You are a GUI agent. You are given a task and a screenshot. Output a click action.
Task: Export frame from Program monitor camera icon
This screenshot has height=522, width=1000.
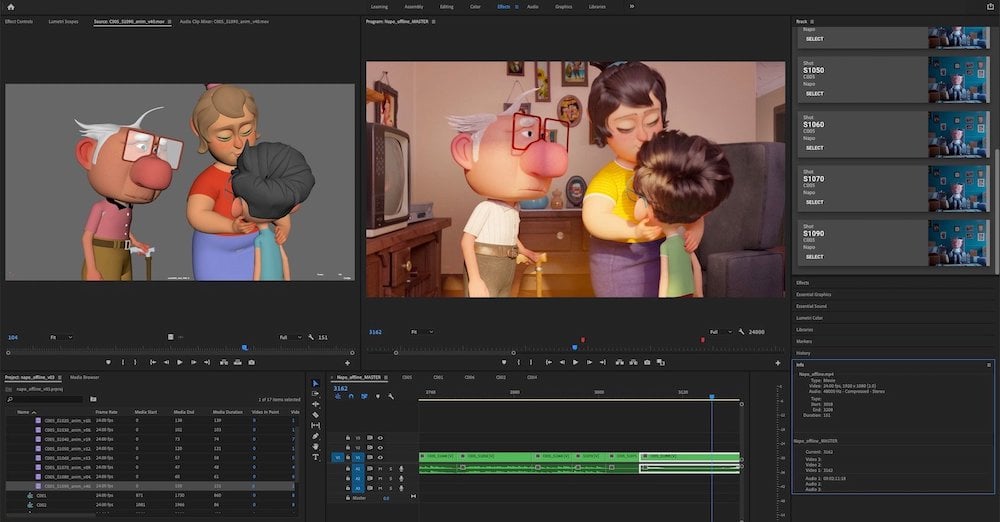(647, 362)
